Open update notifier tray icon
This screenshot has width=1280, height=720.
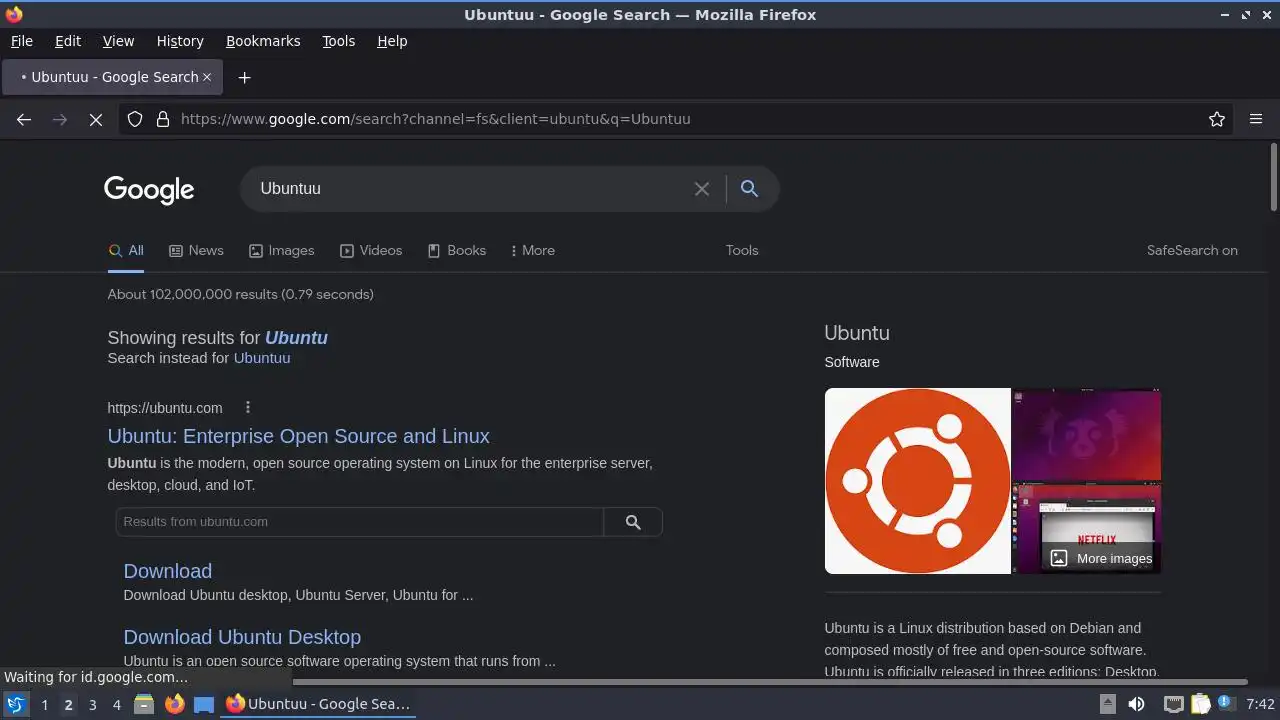1225,704
